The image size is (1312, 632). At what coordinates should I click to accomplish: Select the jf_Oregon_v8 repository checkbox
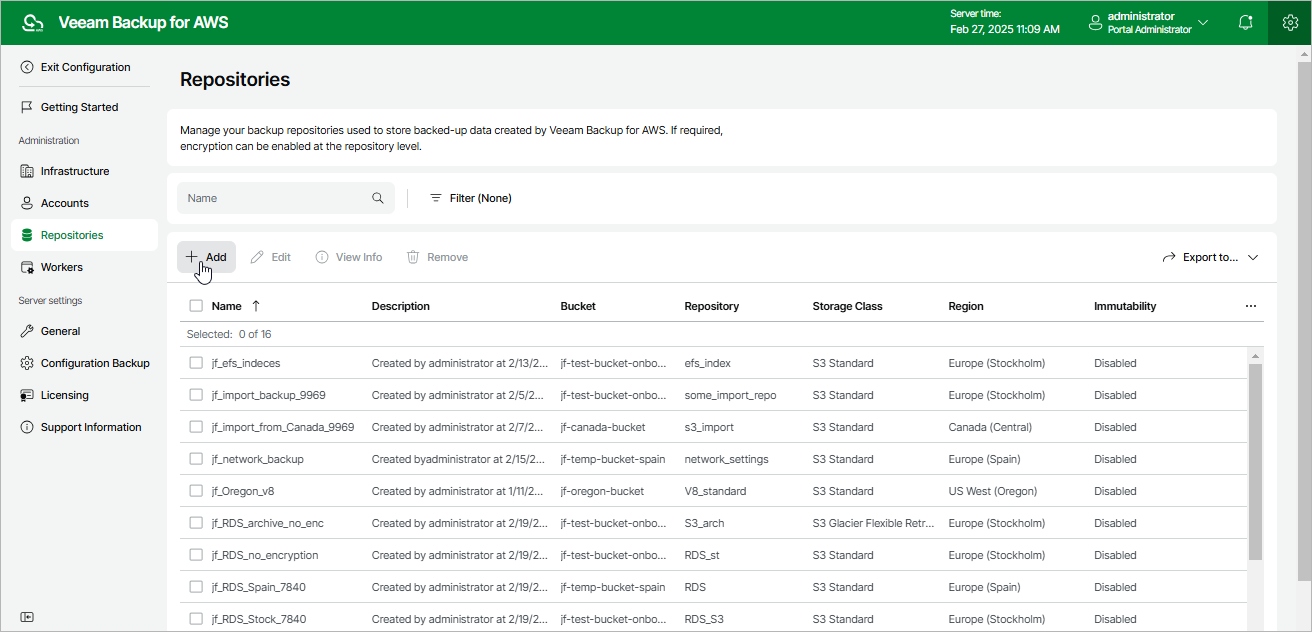pyautogui.click(x=196, y=491)
